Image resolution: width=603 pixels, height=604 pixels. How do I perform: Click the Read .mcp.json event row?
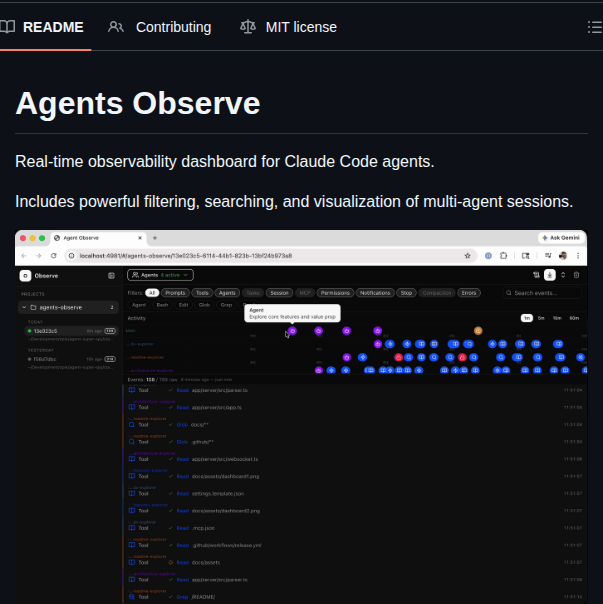pos(355,528)
